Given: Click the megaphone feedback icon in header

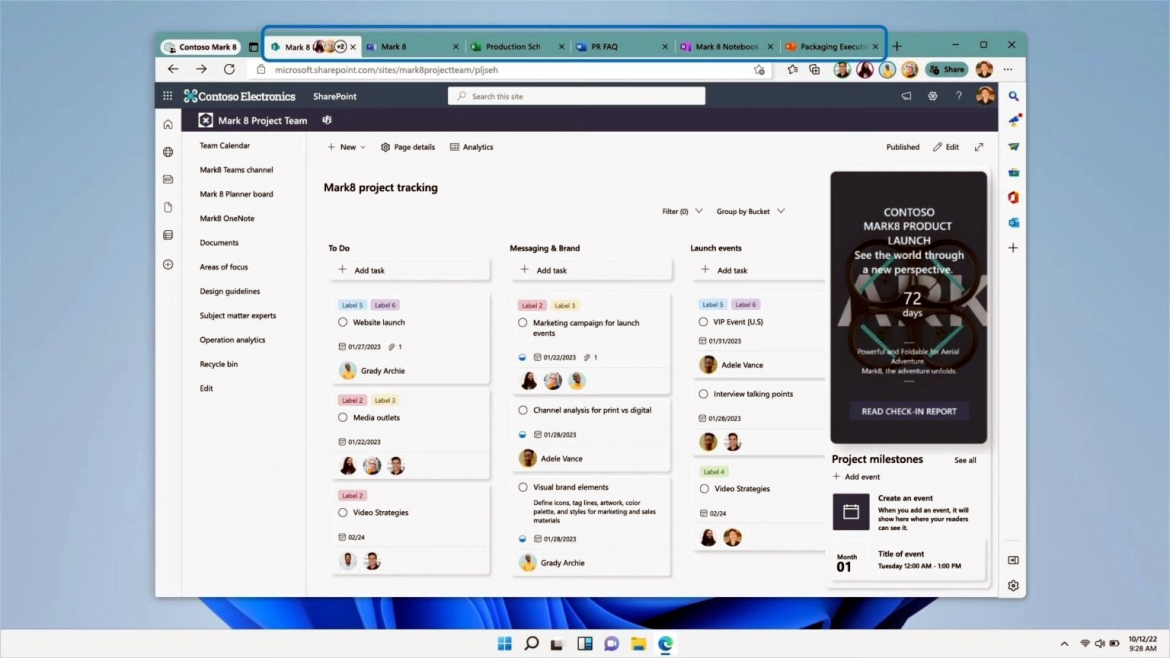Looking at the screenshot, I should [x=906, y=96].
